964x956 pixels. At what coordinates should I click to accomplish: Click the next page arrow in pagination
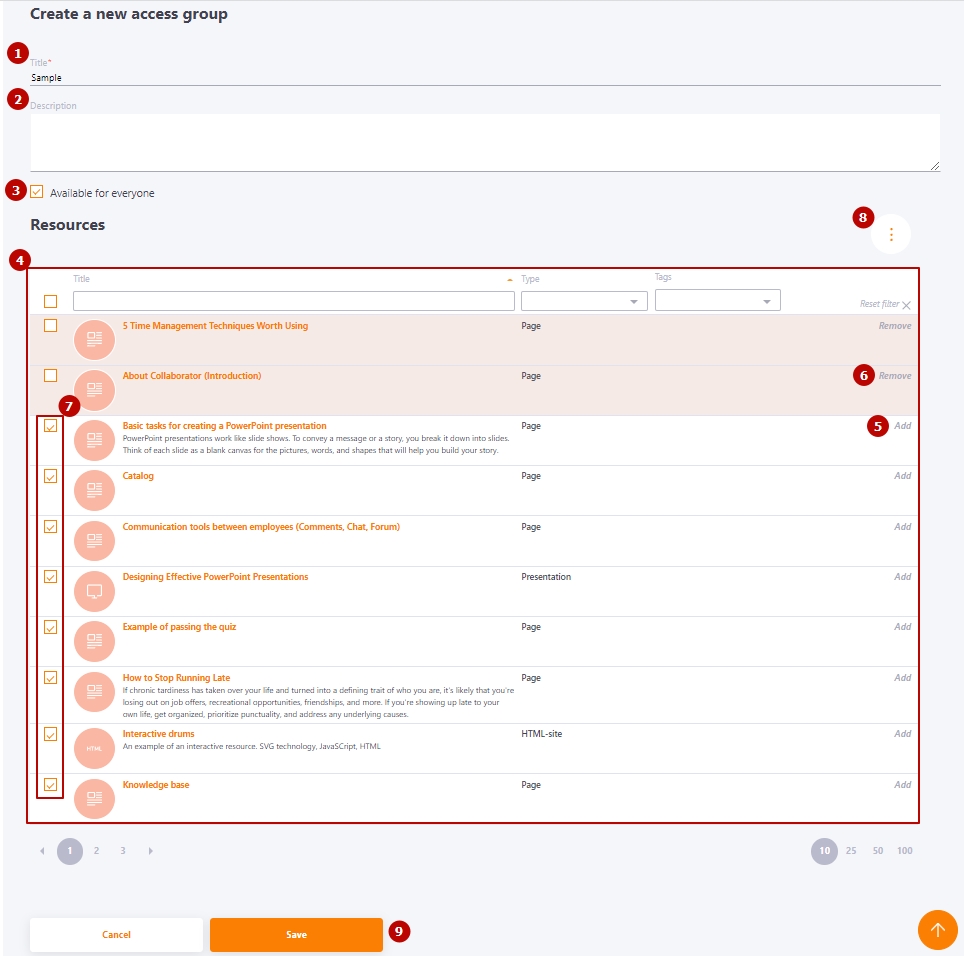click(150, 850)
